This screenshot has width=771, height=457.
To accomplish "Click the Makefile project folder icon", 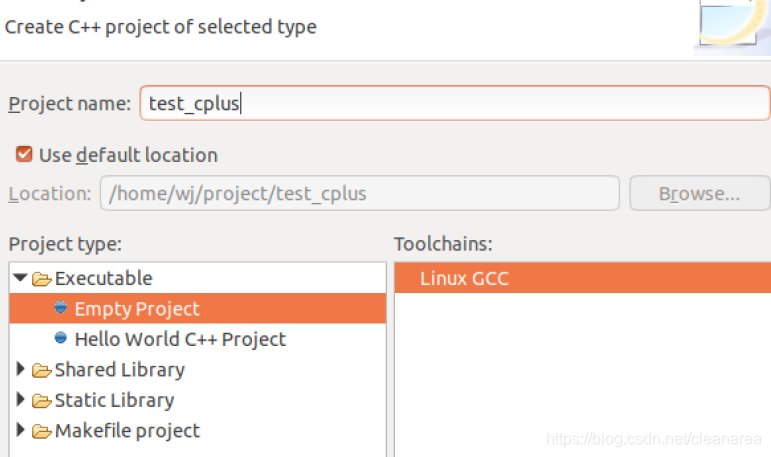I will (41, 431).
